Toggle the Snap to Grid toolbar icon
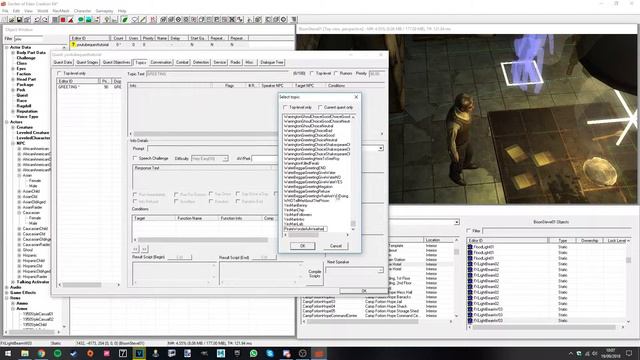This screenshot has width=640, height=360. [55, 20]
